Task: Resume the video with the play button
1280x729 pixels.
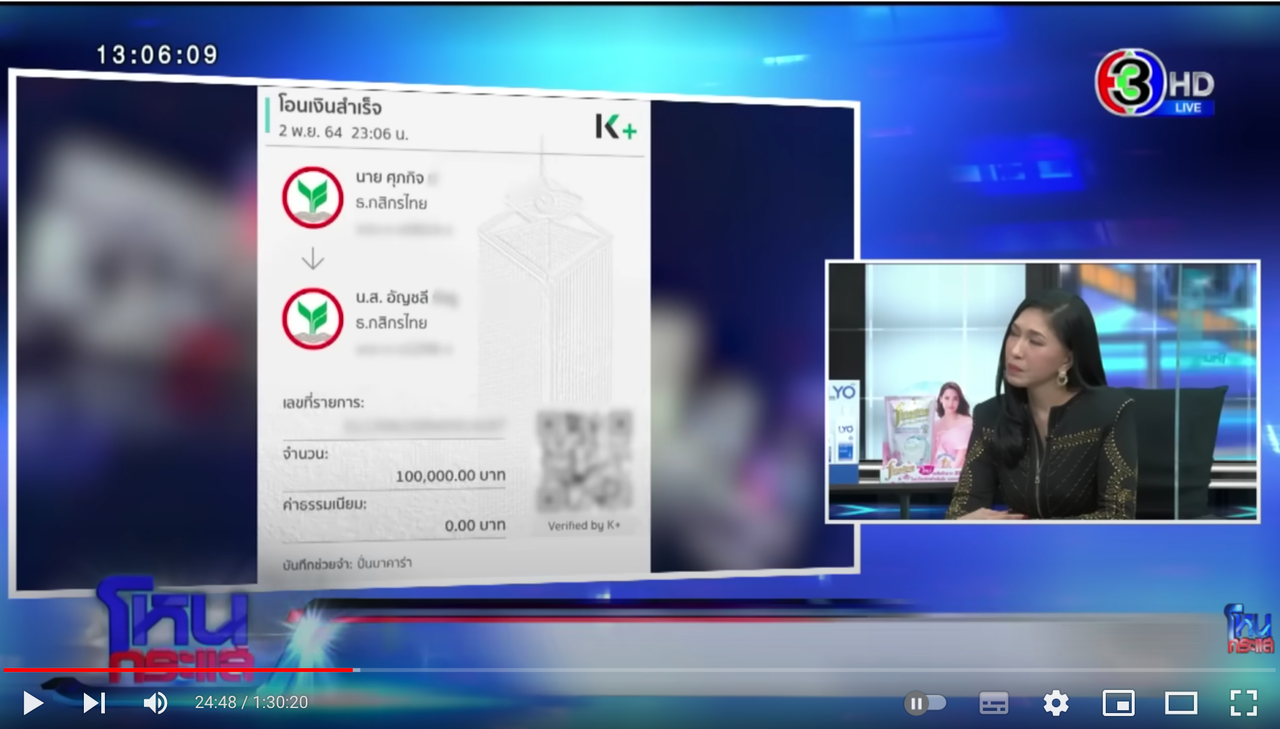Action: (x=33, y=703)
